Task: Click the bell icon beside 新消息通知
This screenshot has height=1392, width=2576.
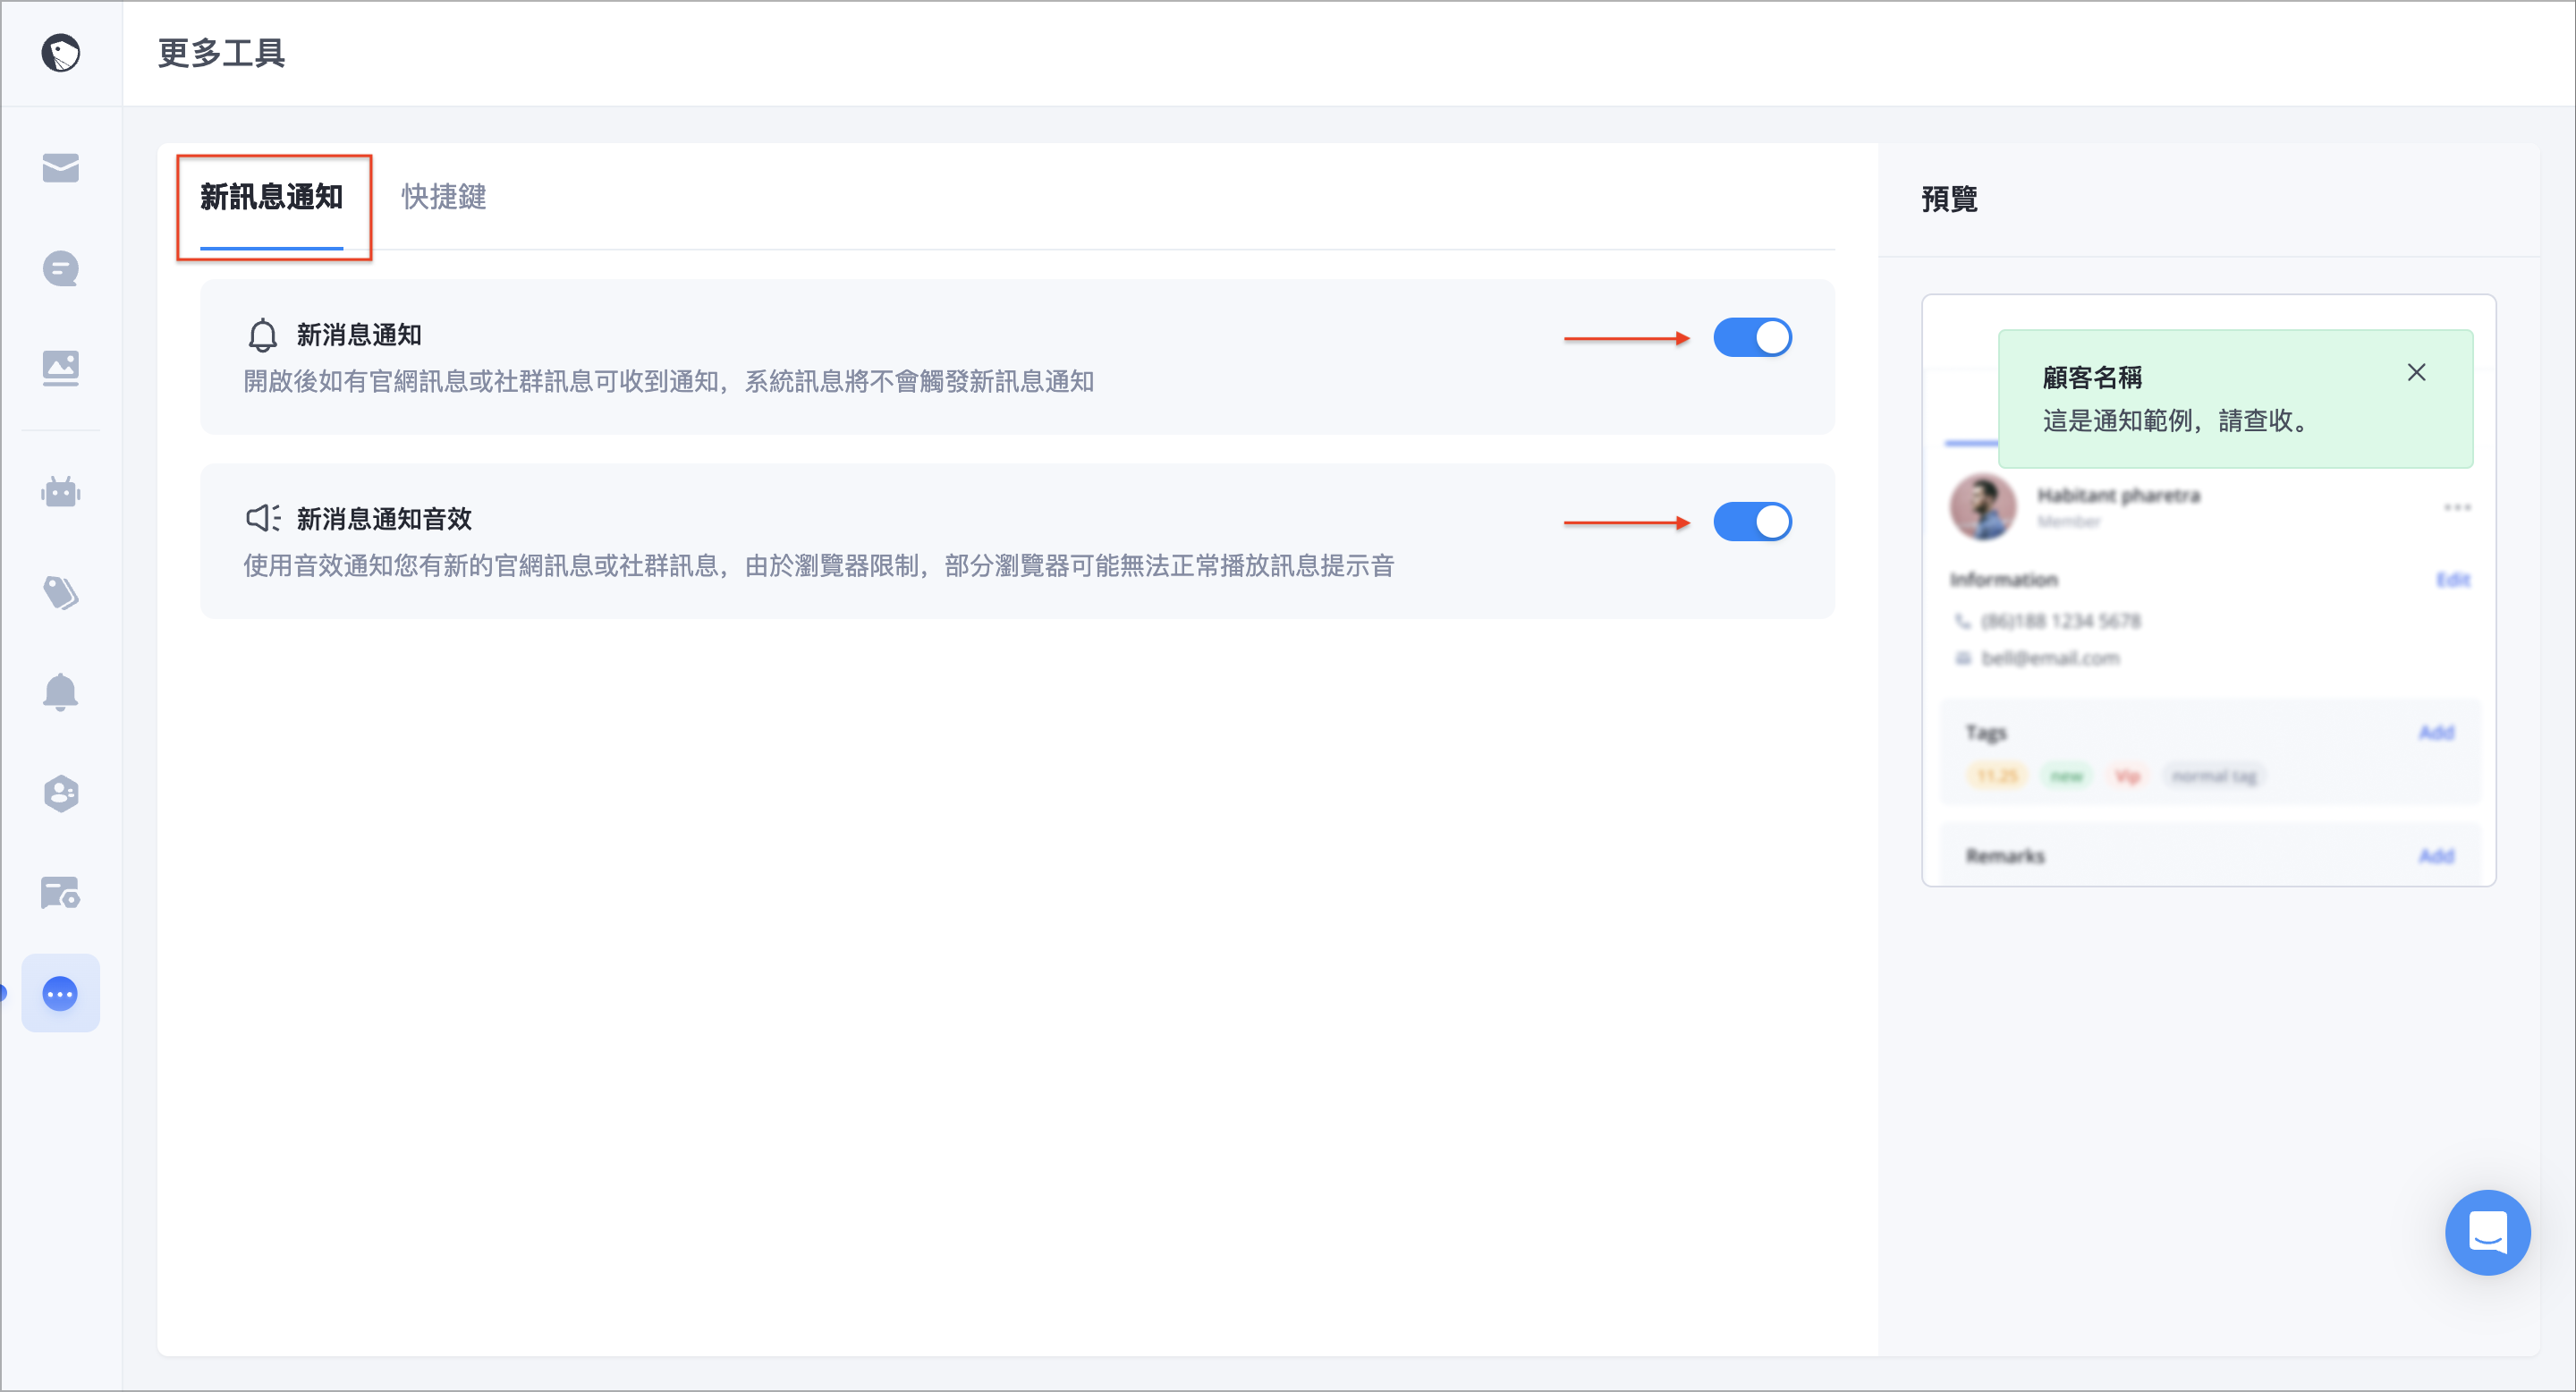Action: [262, 336]
